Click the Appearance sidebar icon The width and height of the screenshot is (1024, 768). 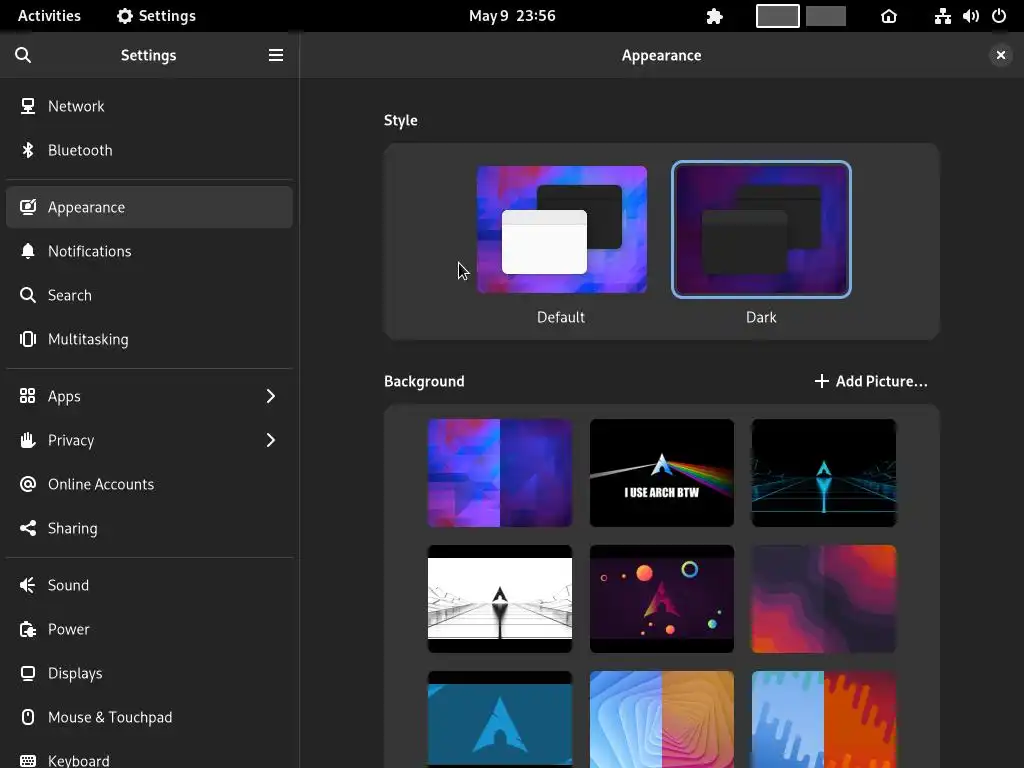click(27, 207)
